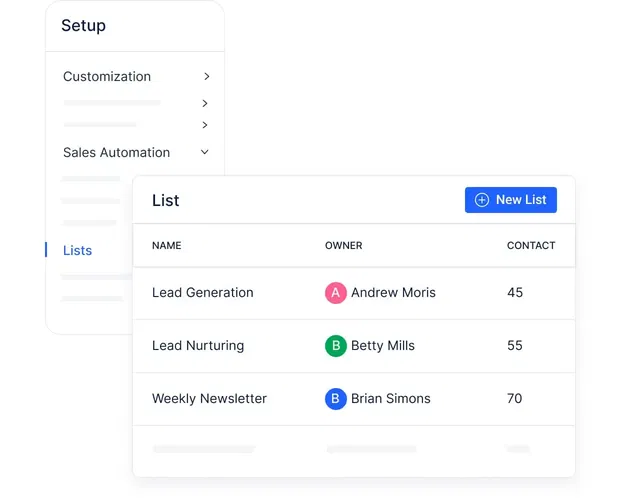Click contact count 55
This screenshot has width=620, height=500.
click(515, 346)
